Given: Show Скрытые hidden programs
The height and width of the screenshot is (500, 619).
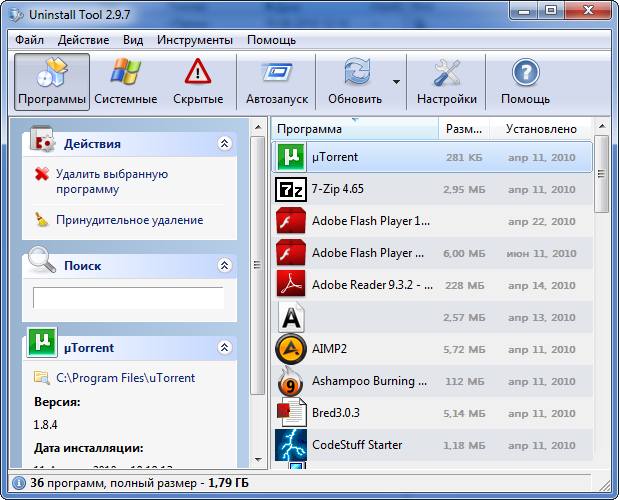Looking at the screenshot, I should (x=198, y=82).
